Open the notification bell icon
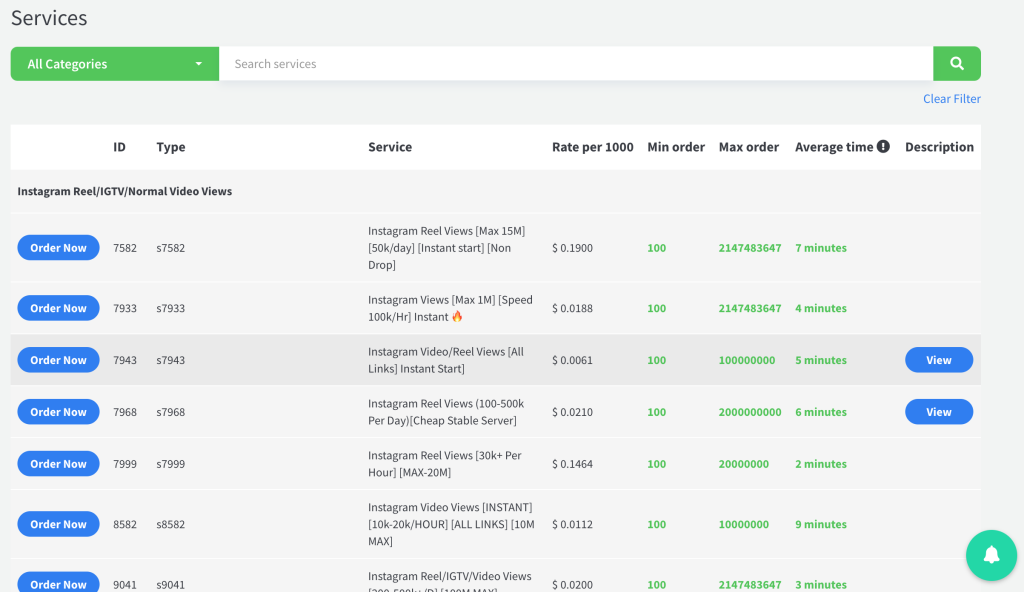1024x592 pixels. 991,555
